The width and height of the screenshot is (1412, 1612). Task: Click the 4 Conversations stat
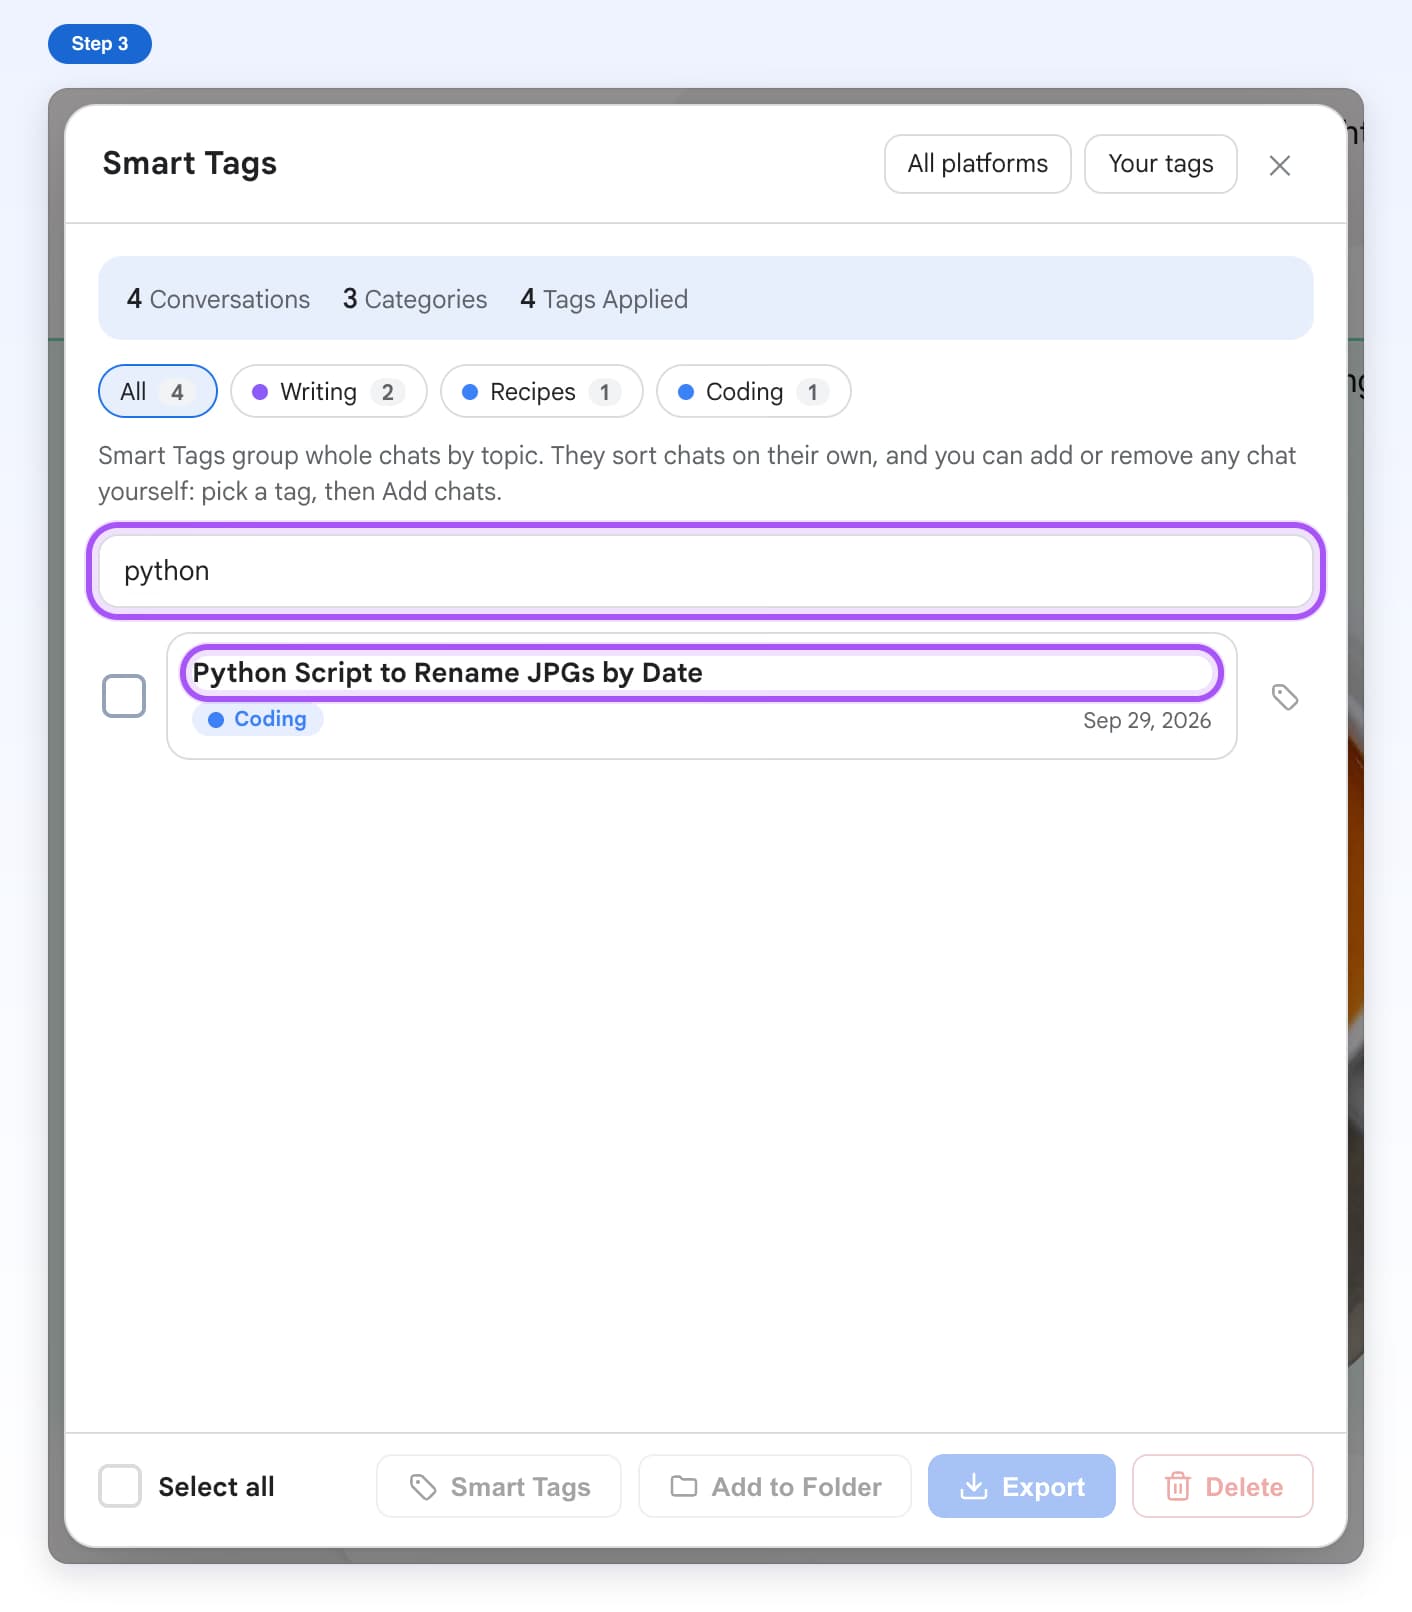(x=218, y=299)
